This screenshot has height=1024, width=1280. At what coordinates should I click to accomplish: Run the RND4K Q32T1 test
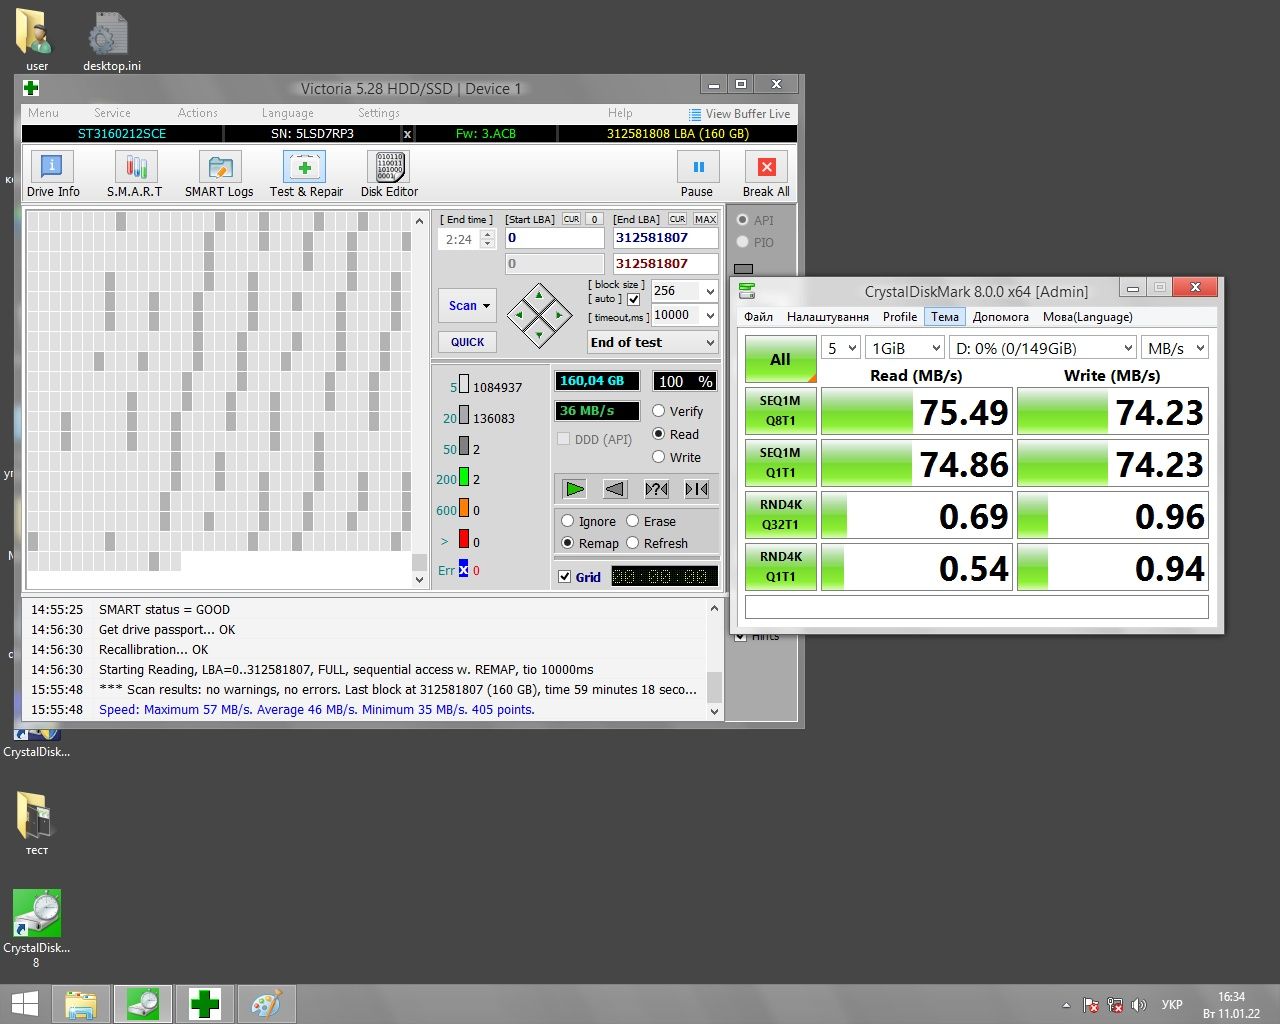(781, 515)
